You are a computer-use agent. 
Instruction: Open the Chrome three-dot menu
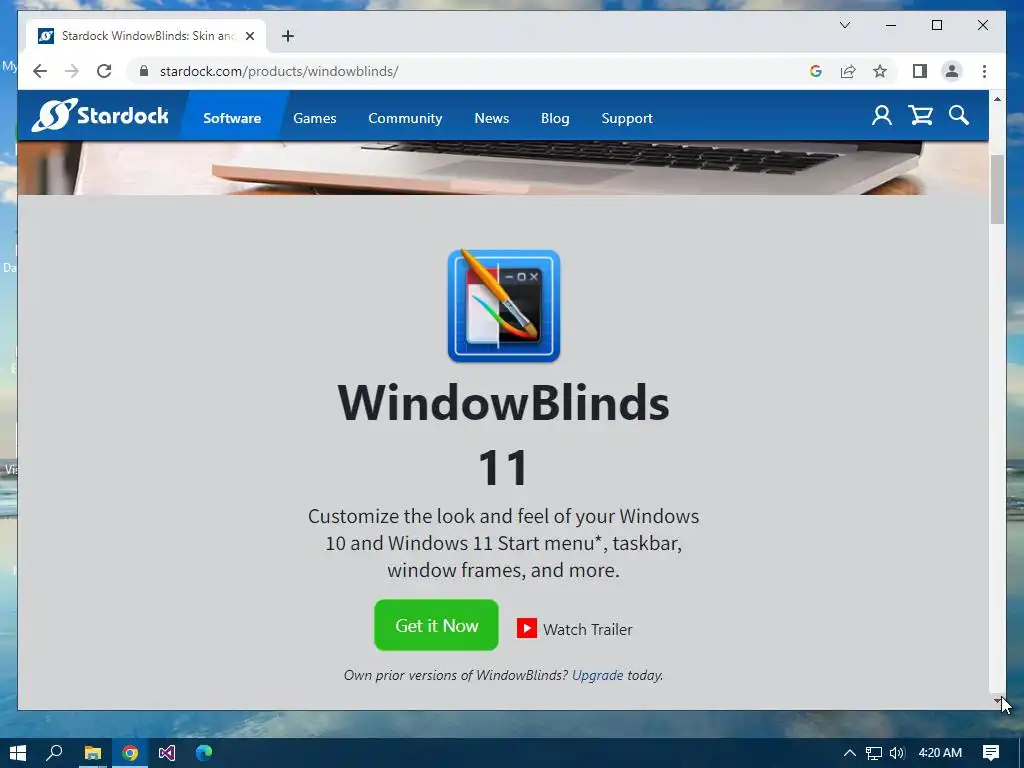coord(984,71)
